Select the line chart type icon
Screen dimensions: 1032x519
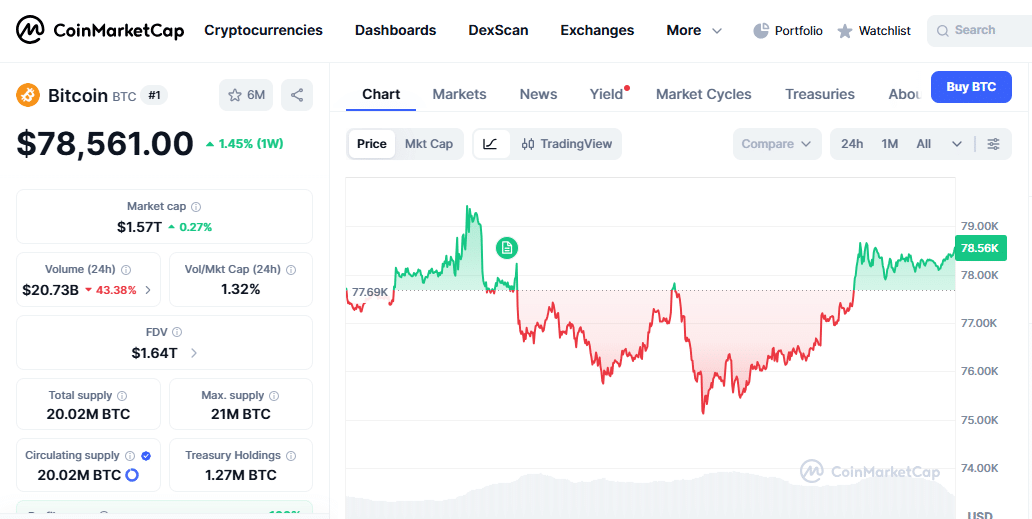(490, 144)
